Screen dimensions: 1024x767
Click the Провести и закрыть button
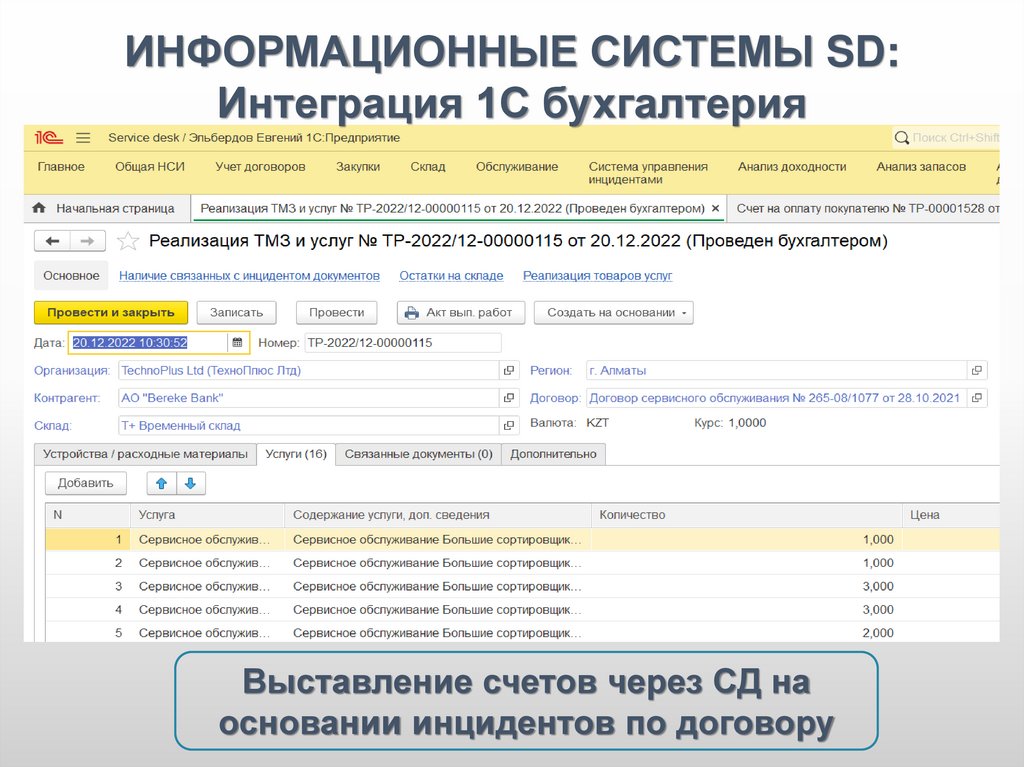[x=110, y=313]
